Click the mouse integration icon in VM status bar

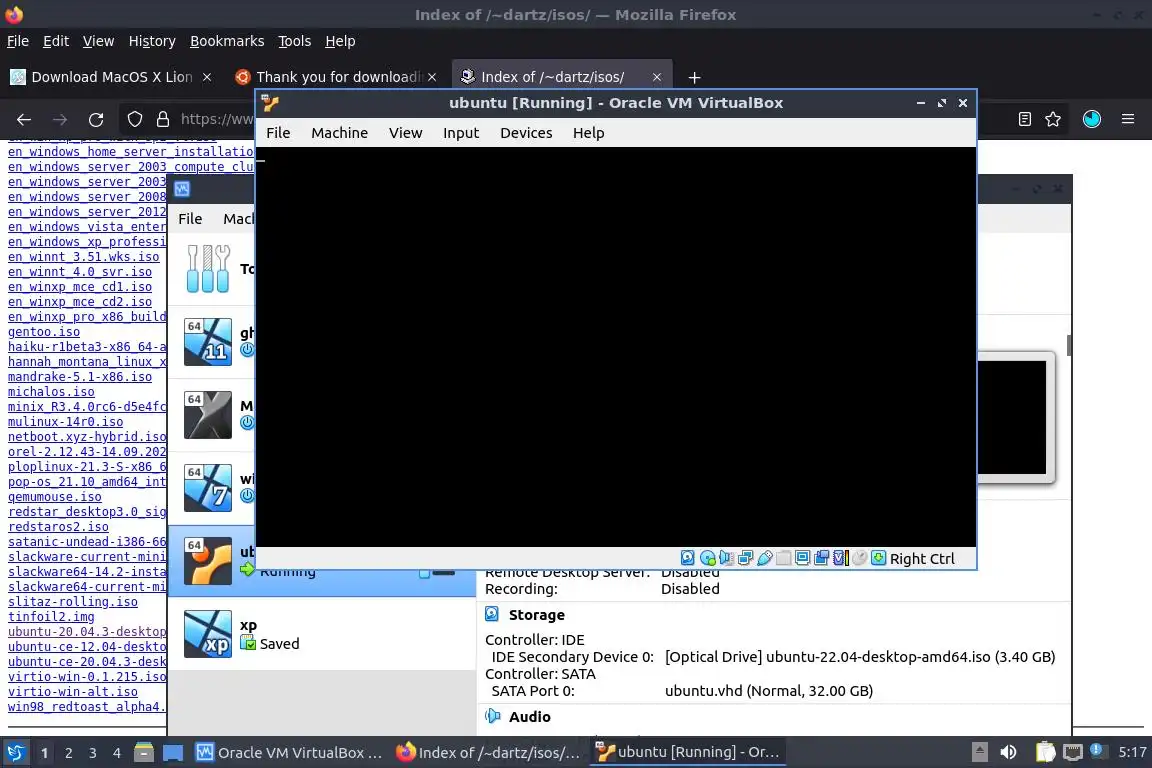tap(860, 559)
